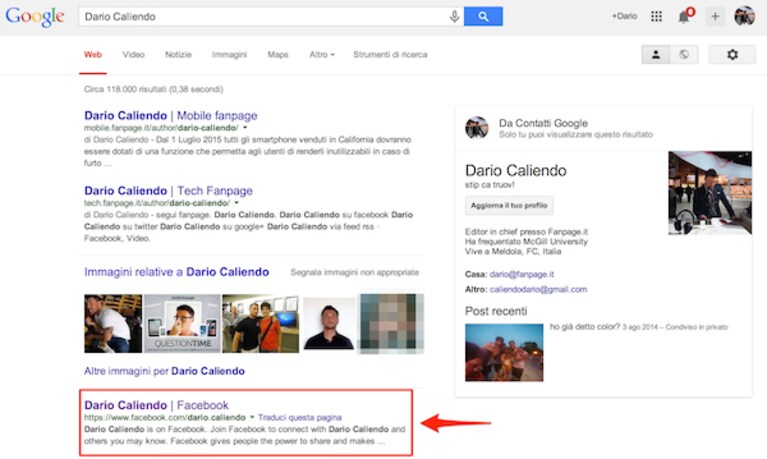
Task: Expand the Altro dropdown menu
Action: (322, 55)
